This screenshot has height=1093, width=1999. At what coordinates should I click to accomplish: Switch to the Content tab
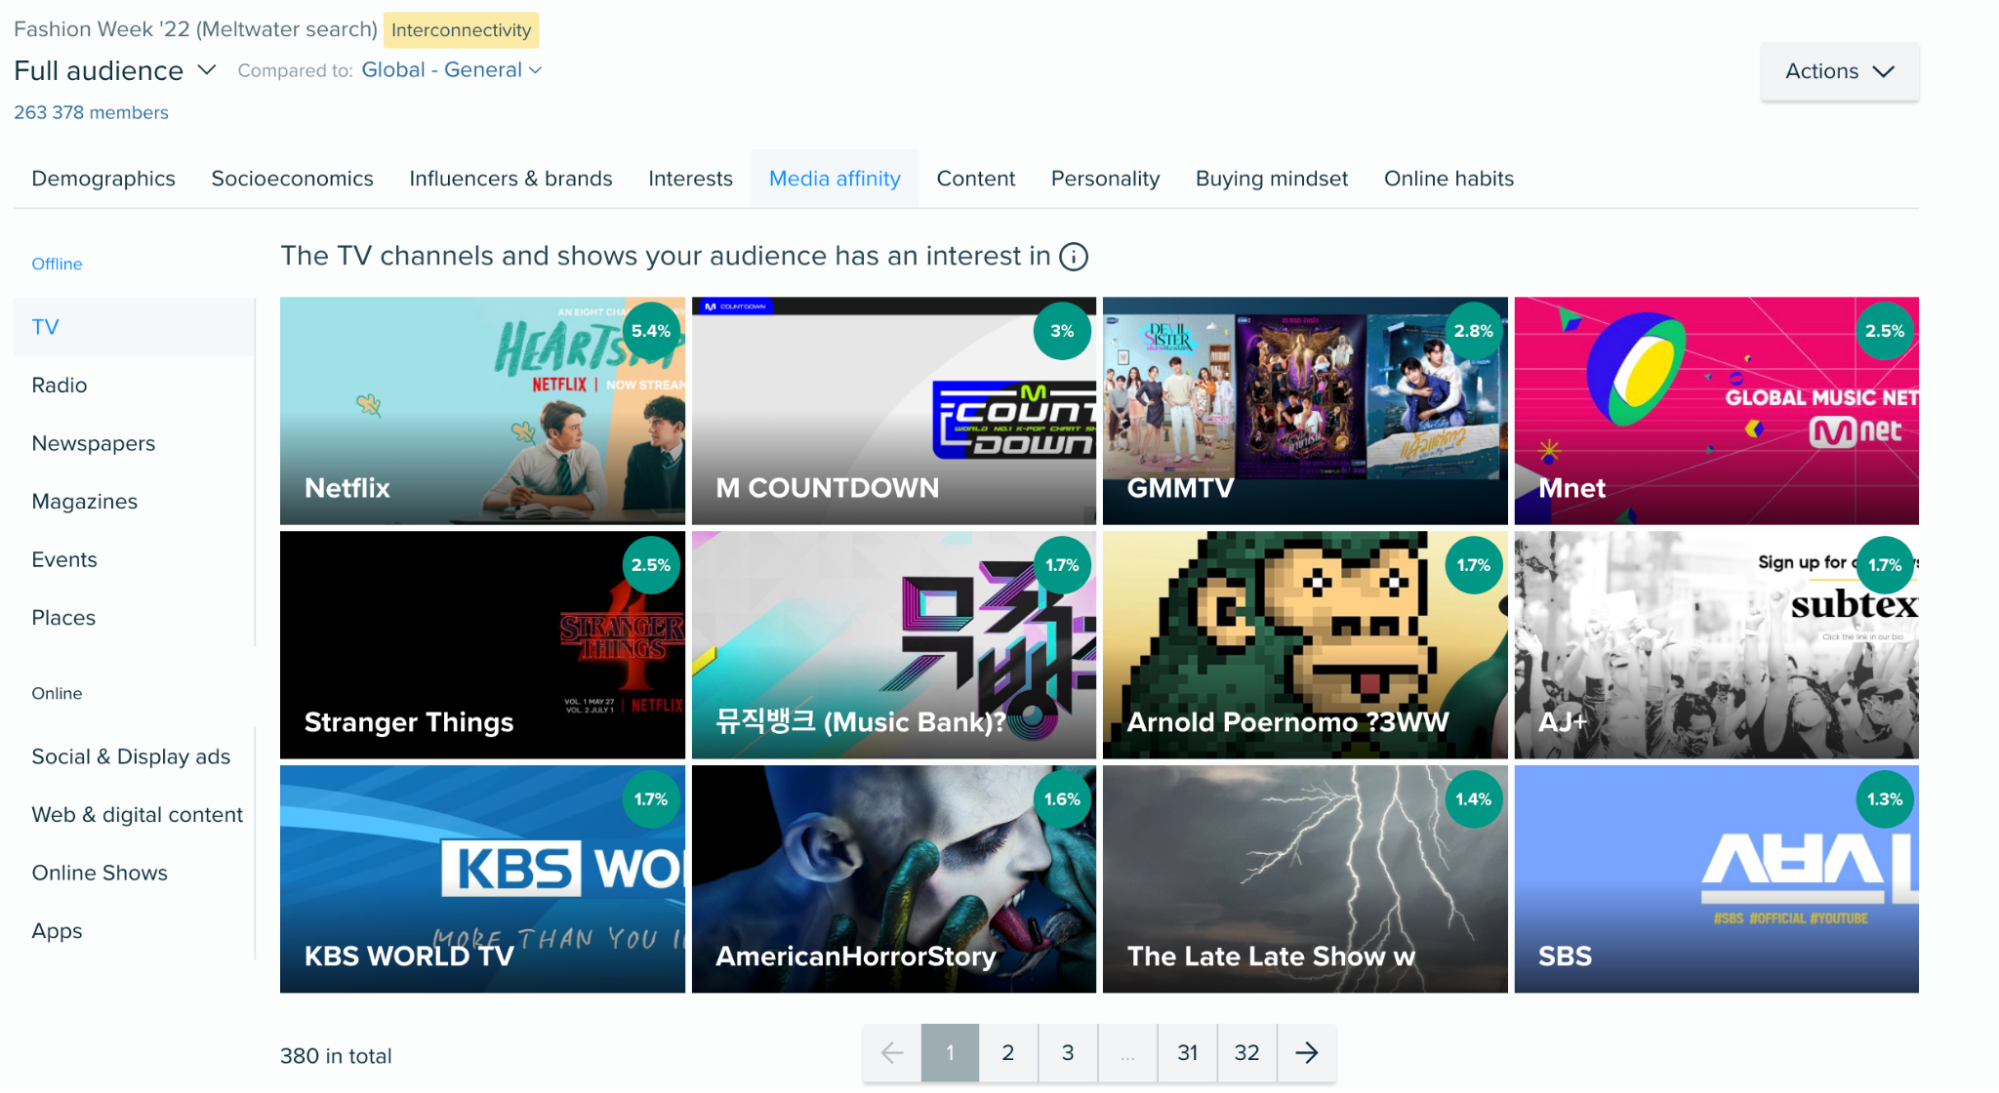pos(975,178)
